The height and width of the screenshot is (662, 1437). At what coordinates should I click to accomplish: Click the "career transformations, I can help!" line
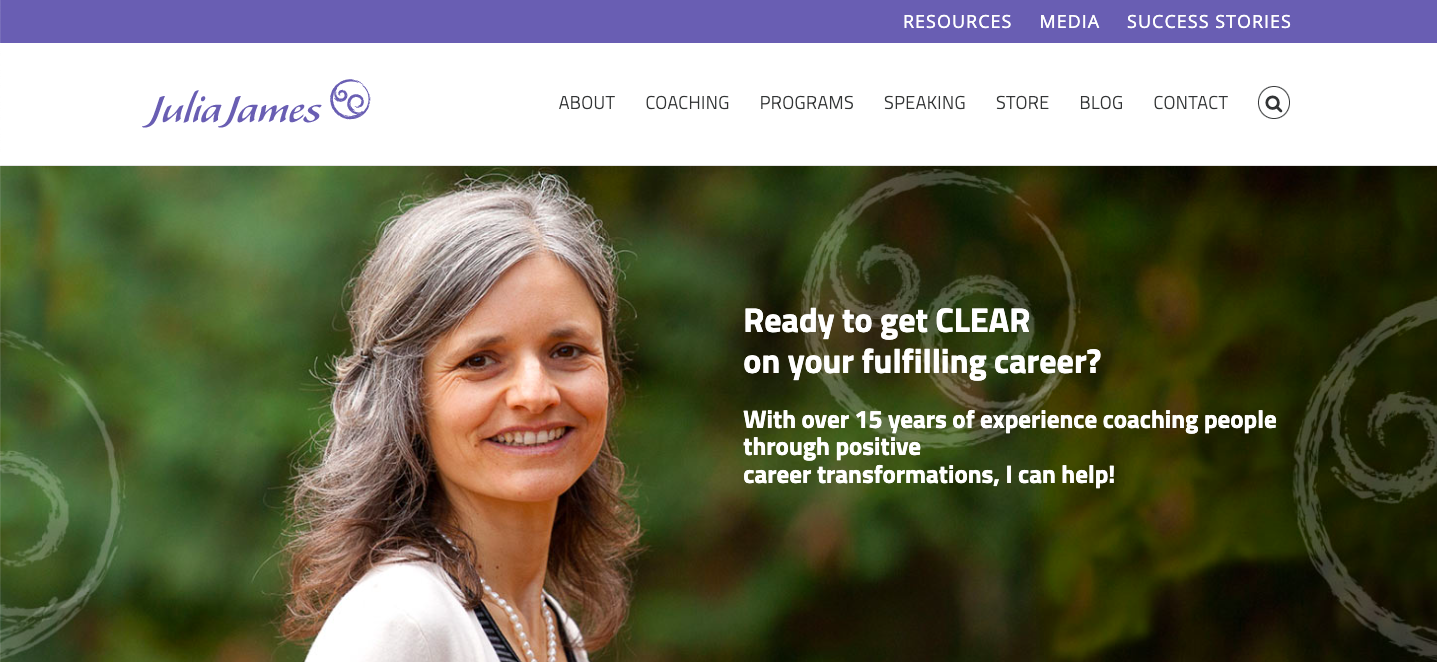[x=929, y=475]
